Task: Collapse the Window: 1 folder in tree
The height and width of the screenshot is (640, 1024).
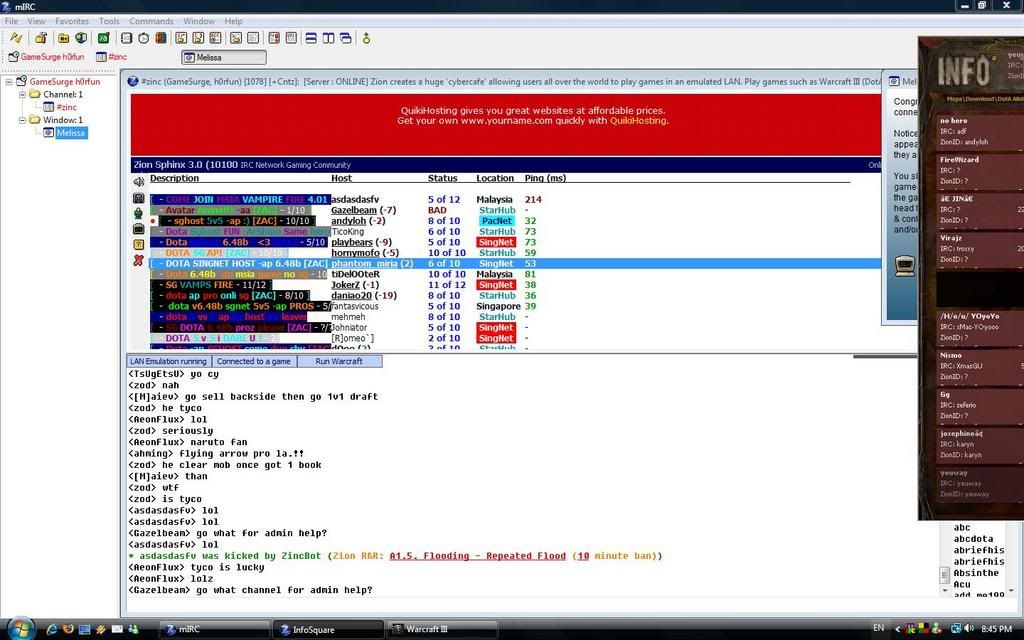Action: pyautogui.click(x=22, y=120)
